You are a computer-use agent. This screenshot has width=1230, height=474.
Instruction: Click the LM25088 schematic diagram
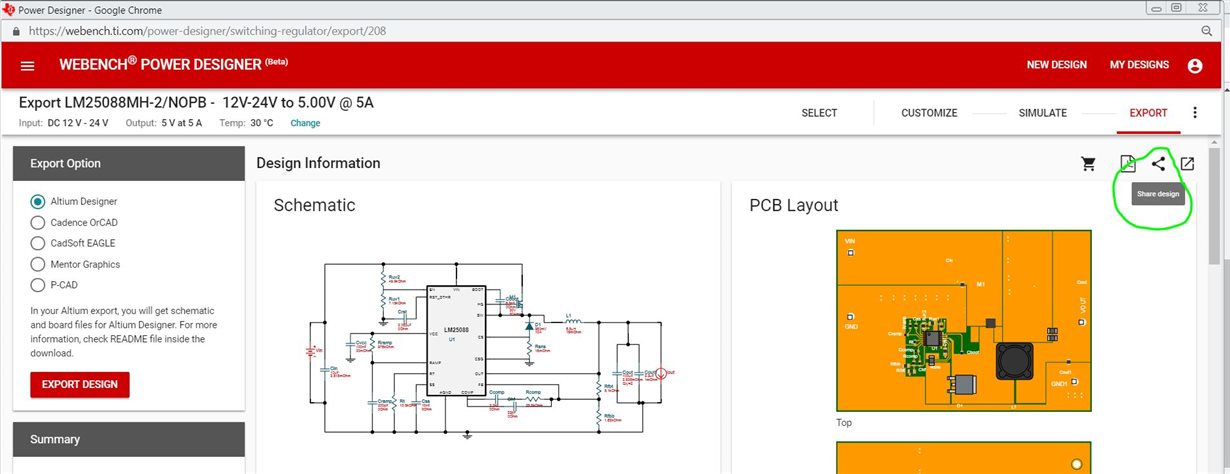point(488,348)
